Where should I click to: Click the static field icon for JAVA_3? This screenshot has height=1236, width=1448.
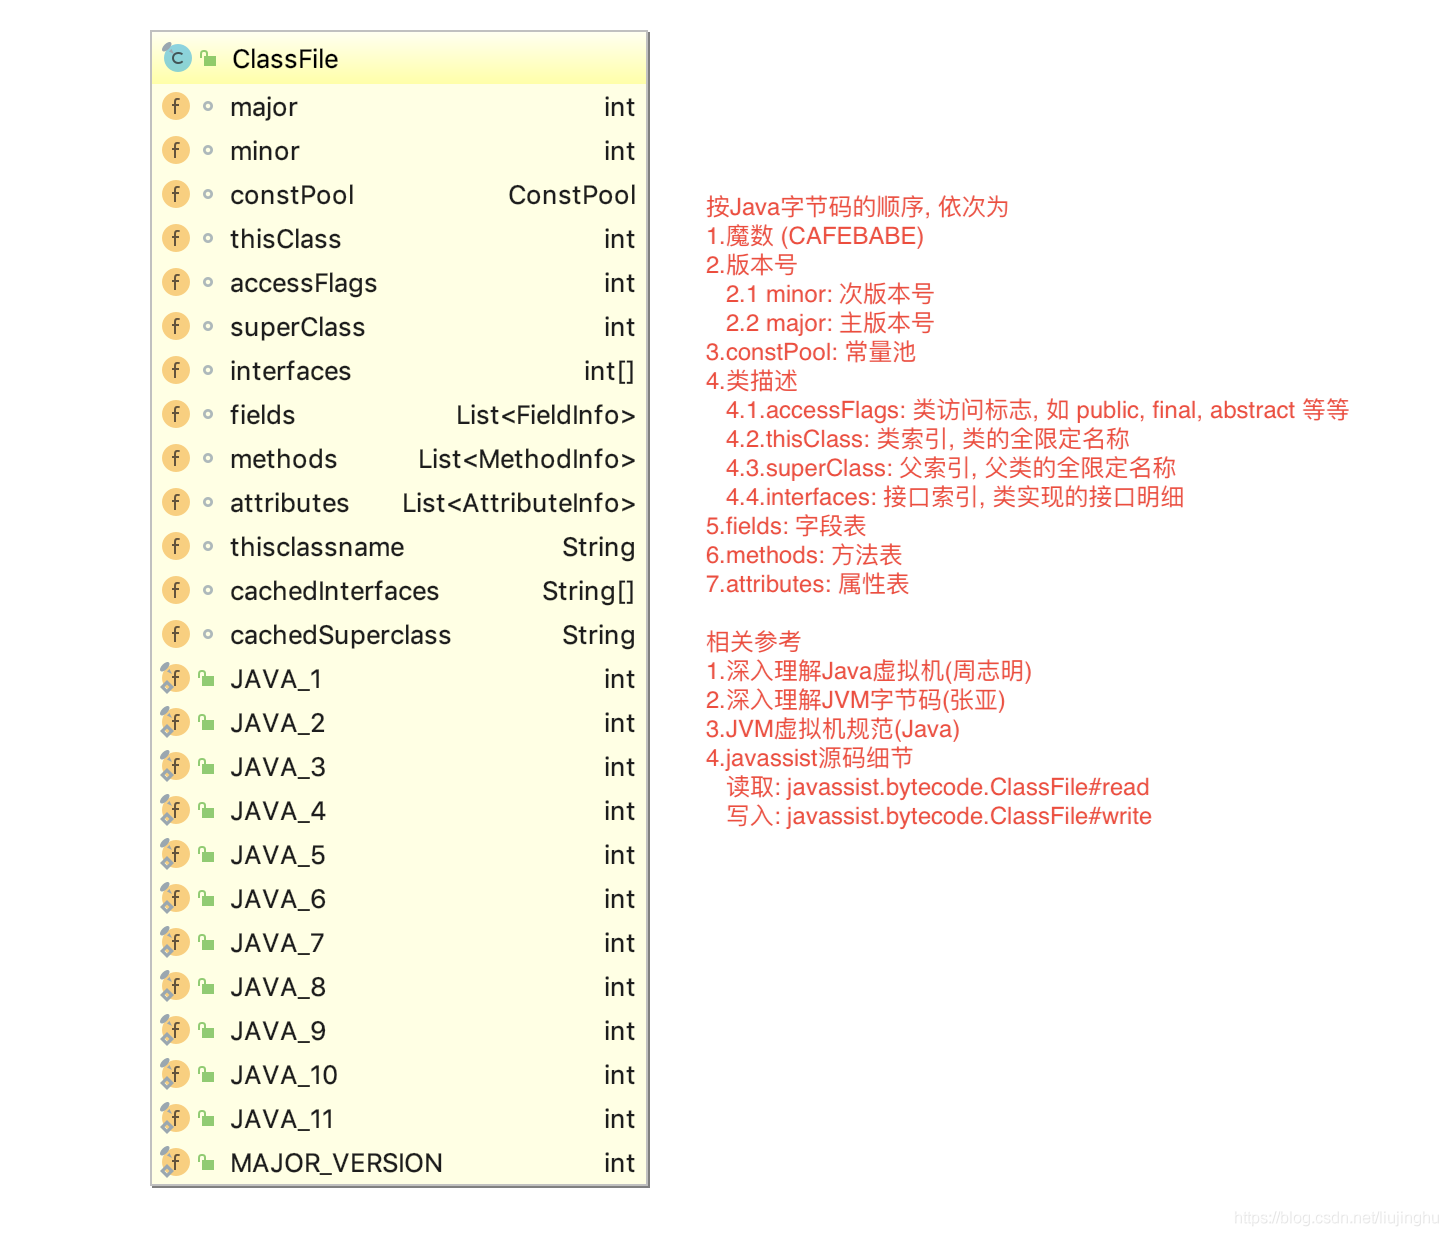pos(175,766)
